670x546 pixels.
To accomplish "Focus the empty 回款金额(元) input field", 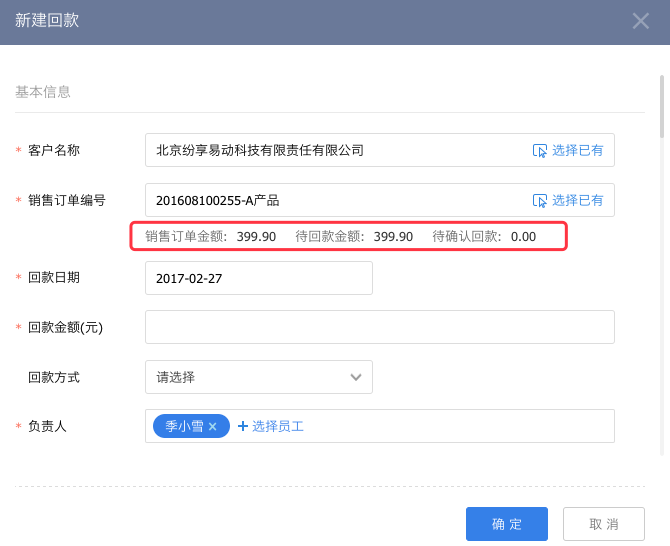I will click(379, 327).
